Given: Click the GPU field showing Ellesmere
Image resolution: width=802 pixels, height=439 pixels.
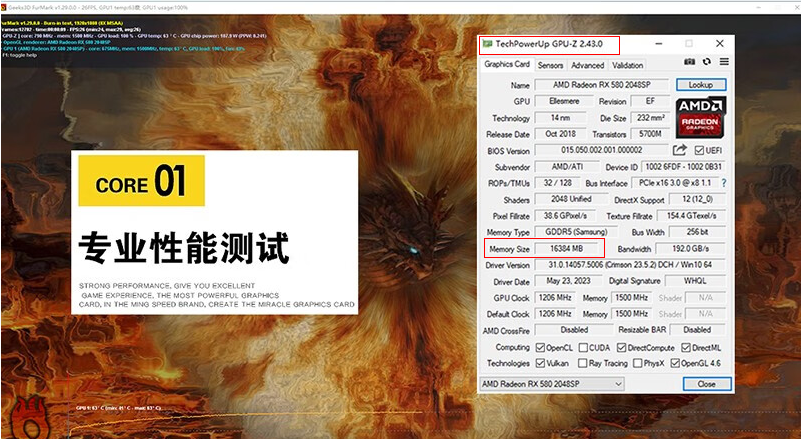Looking at the screenshot, I should click(564, 101).
